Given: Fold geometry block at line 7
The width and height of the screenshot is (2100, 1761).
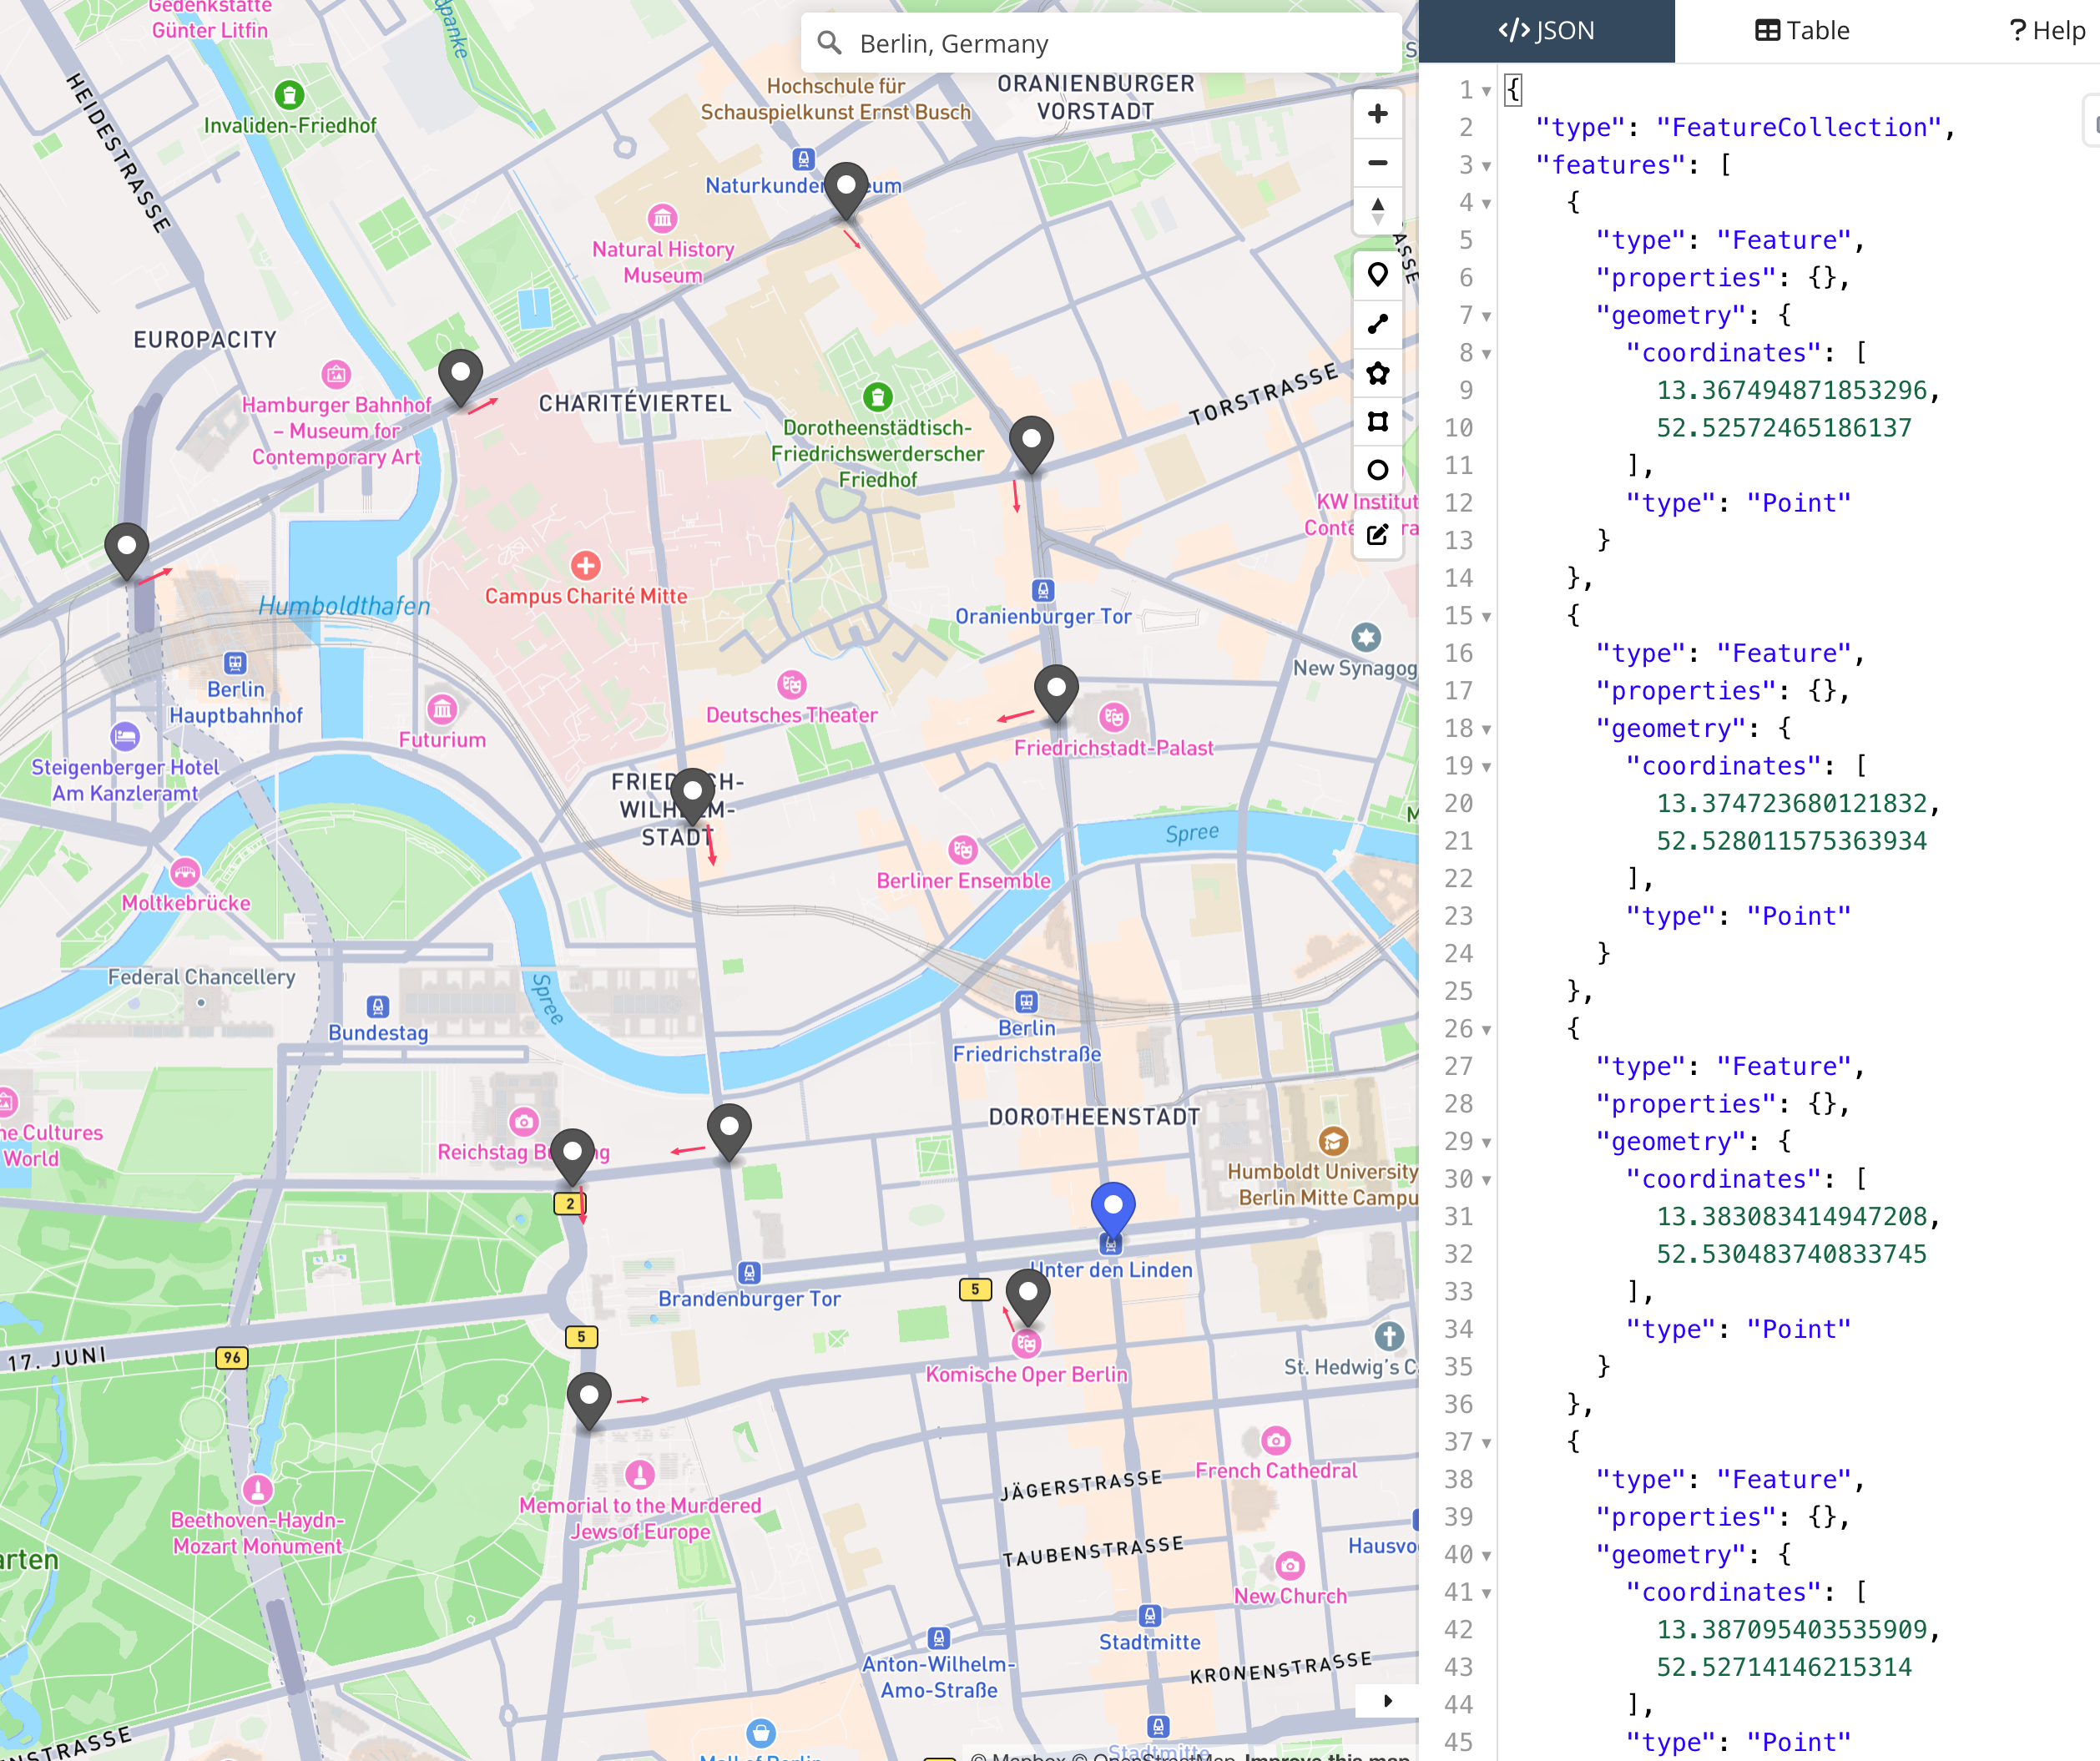Looking at the screenshot, I should pos(1486,316).
